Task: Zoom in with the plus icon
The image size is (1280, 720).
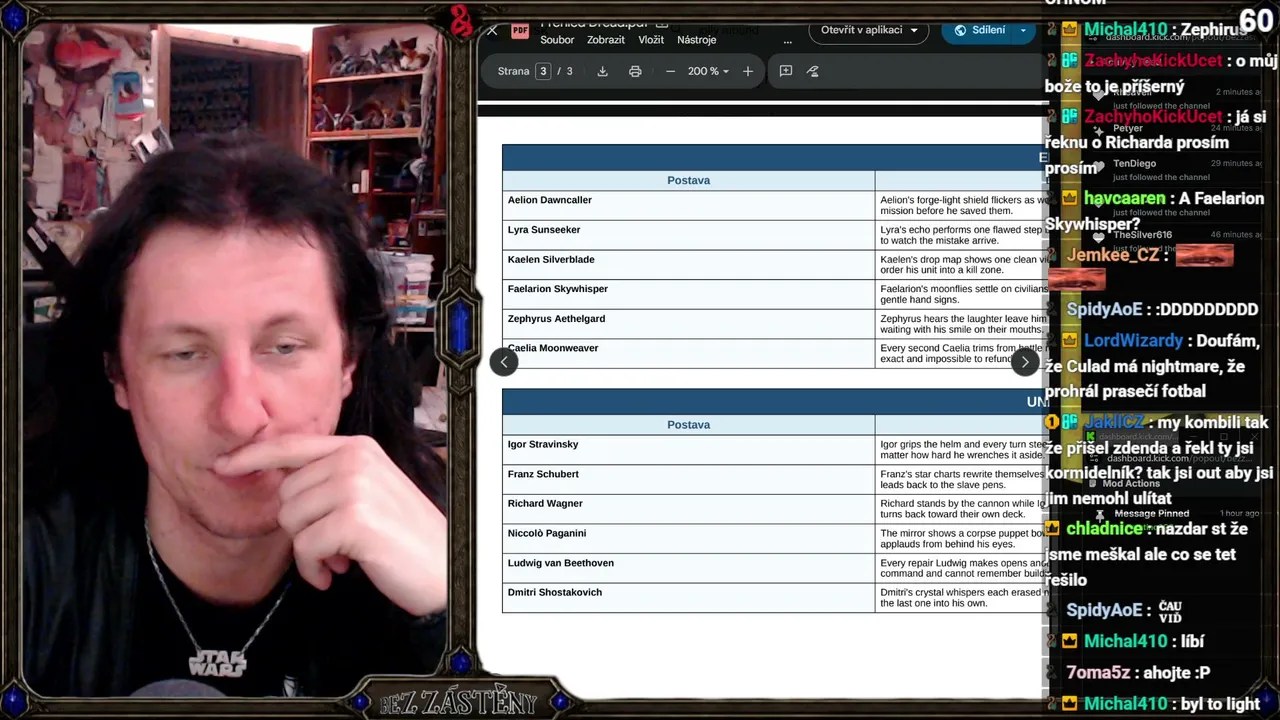Action: pyautogui.click(x=748, y=71)
